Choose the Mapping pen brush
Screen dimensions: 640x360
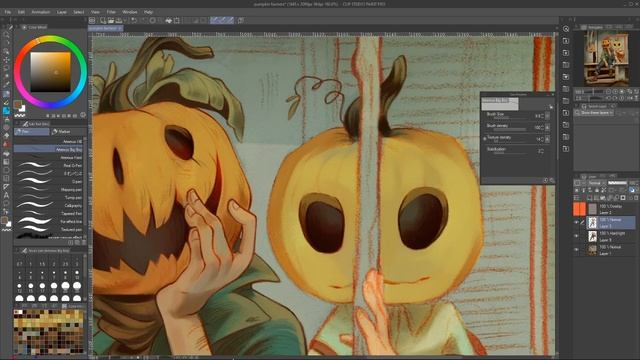[49, 189]
